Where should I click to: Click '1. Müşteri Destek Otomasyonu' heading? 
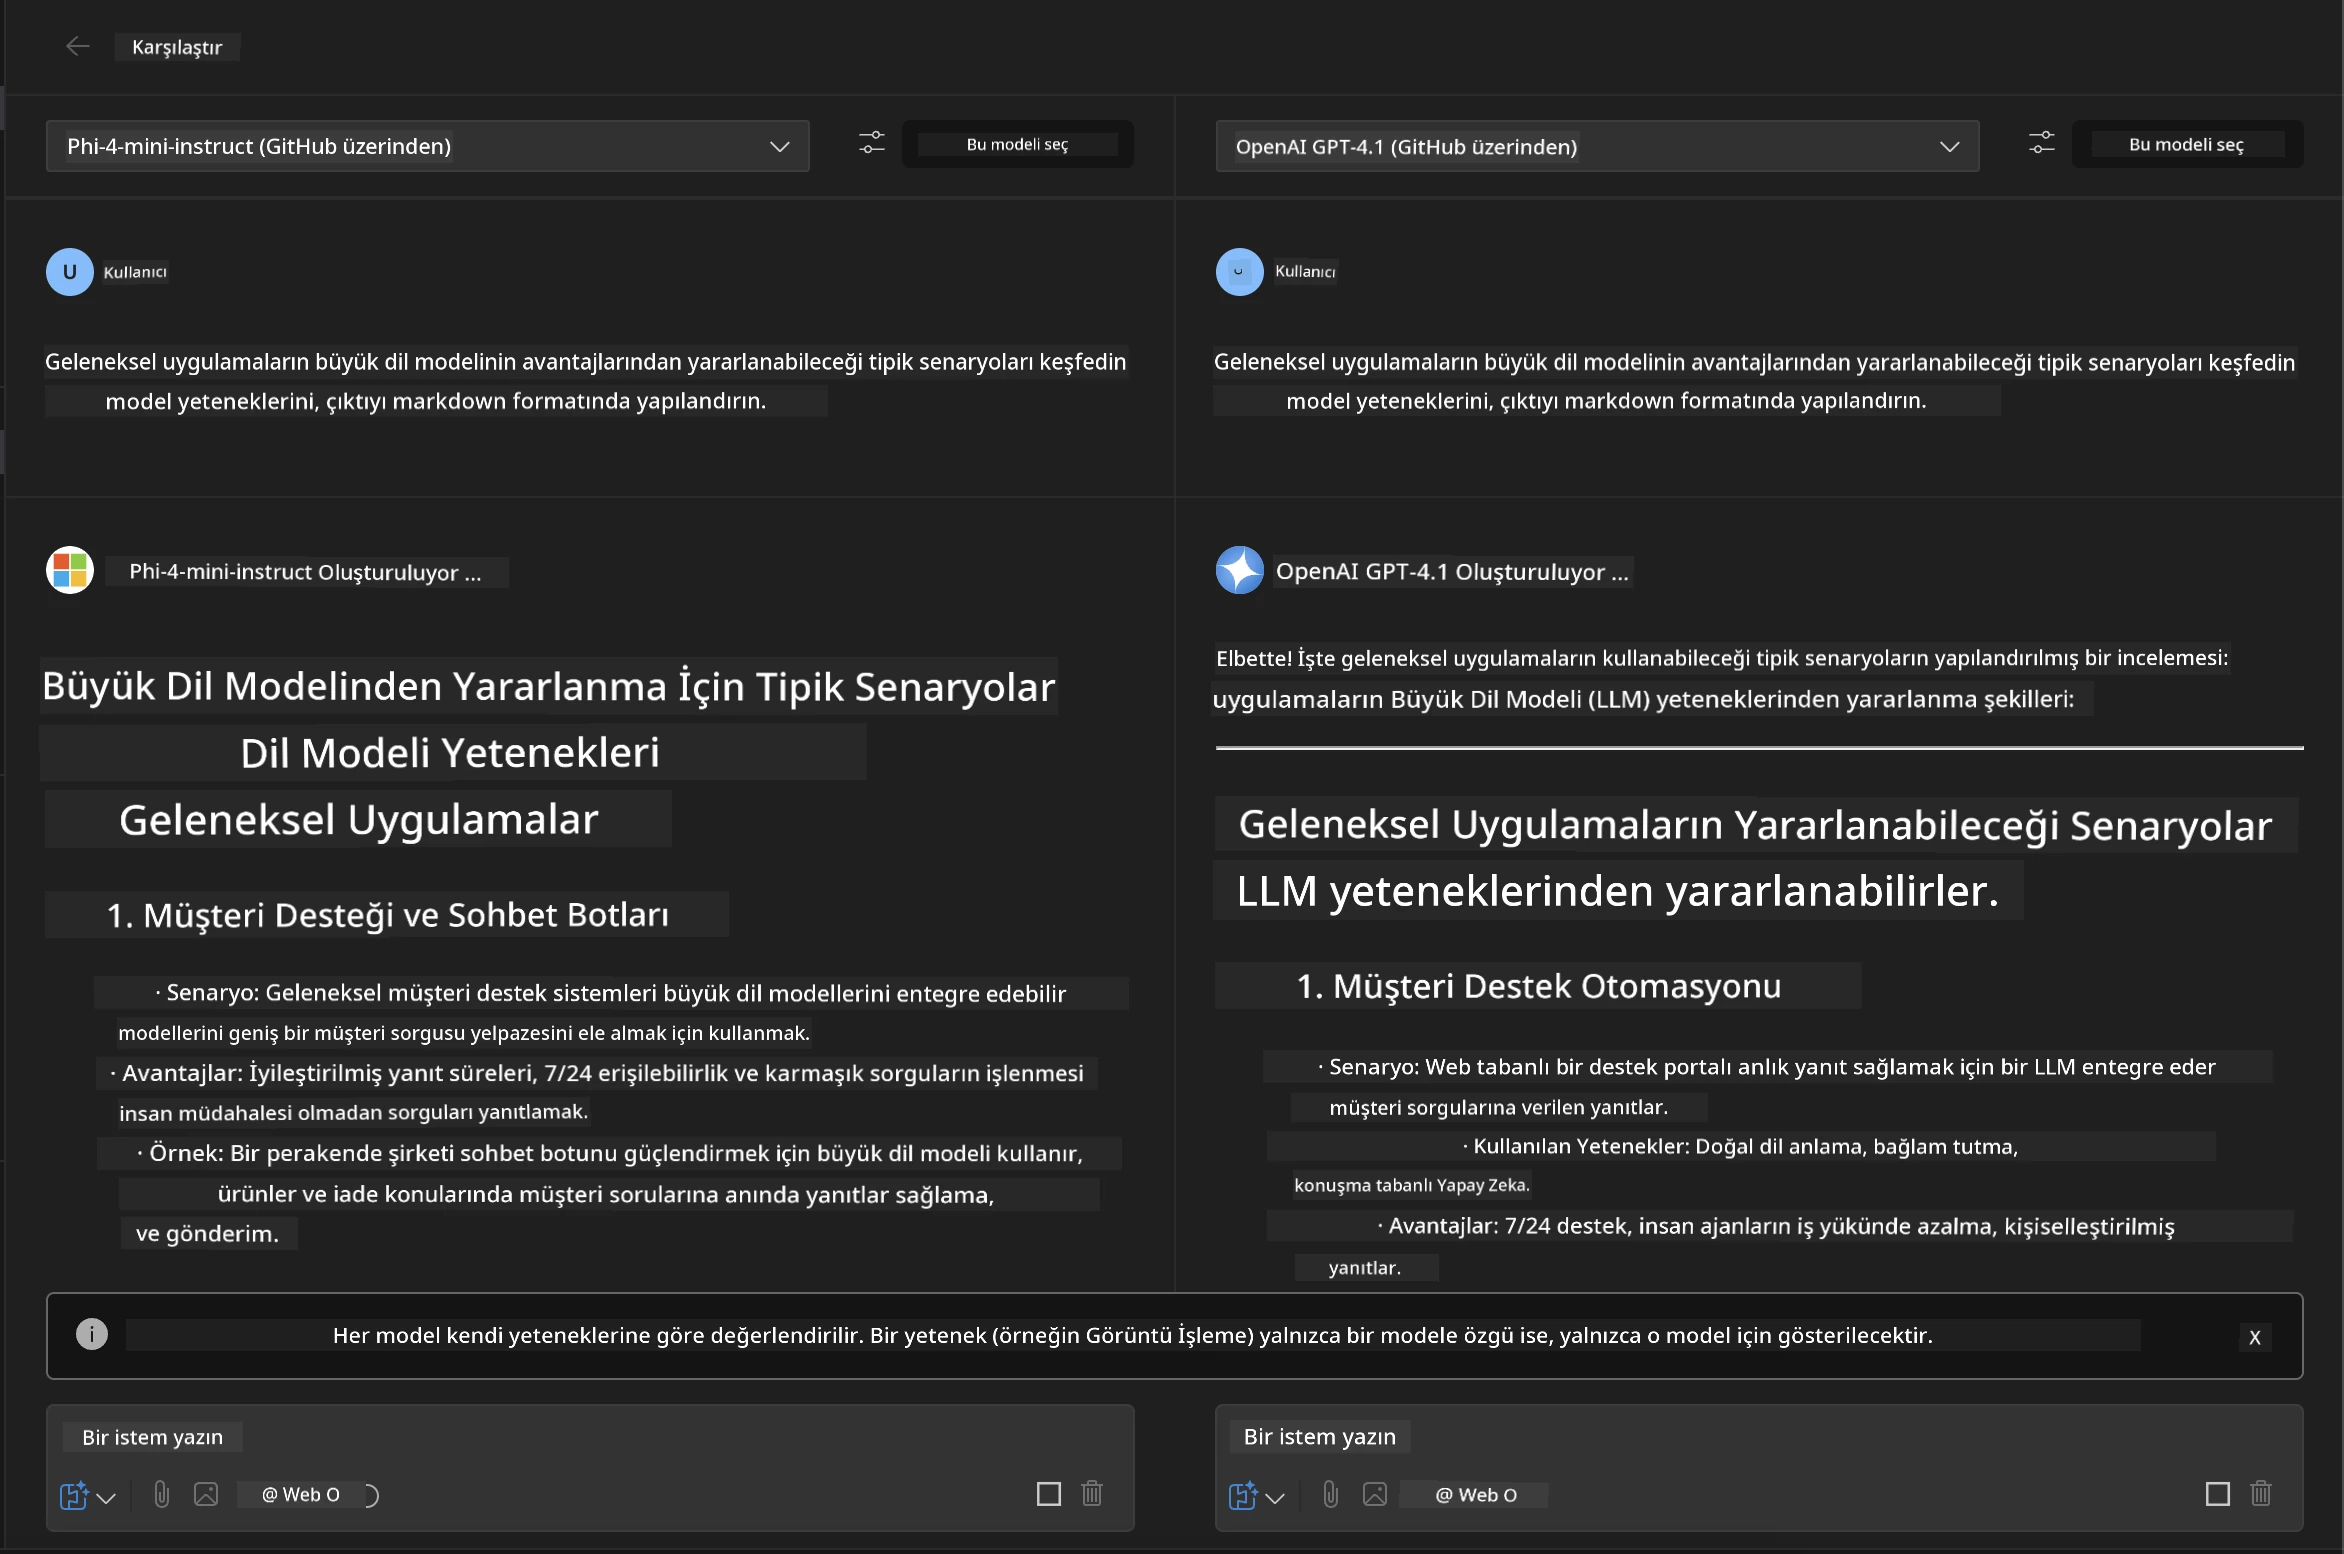point(1539,986)
